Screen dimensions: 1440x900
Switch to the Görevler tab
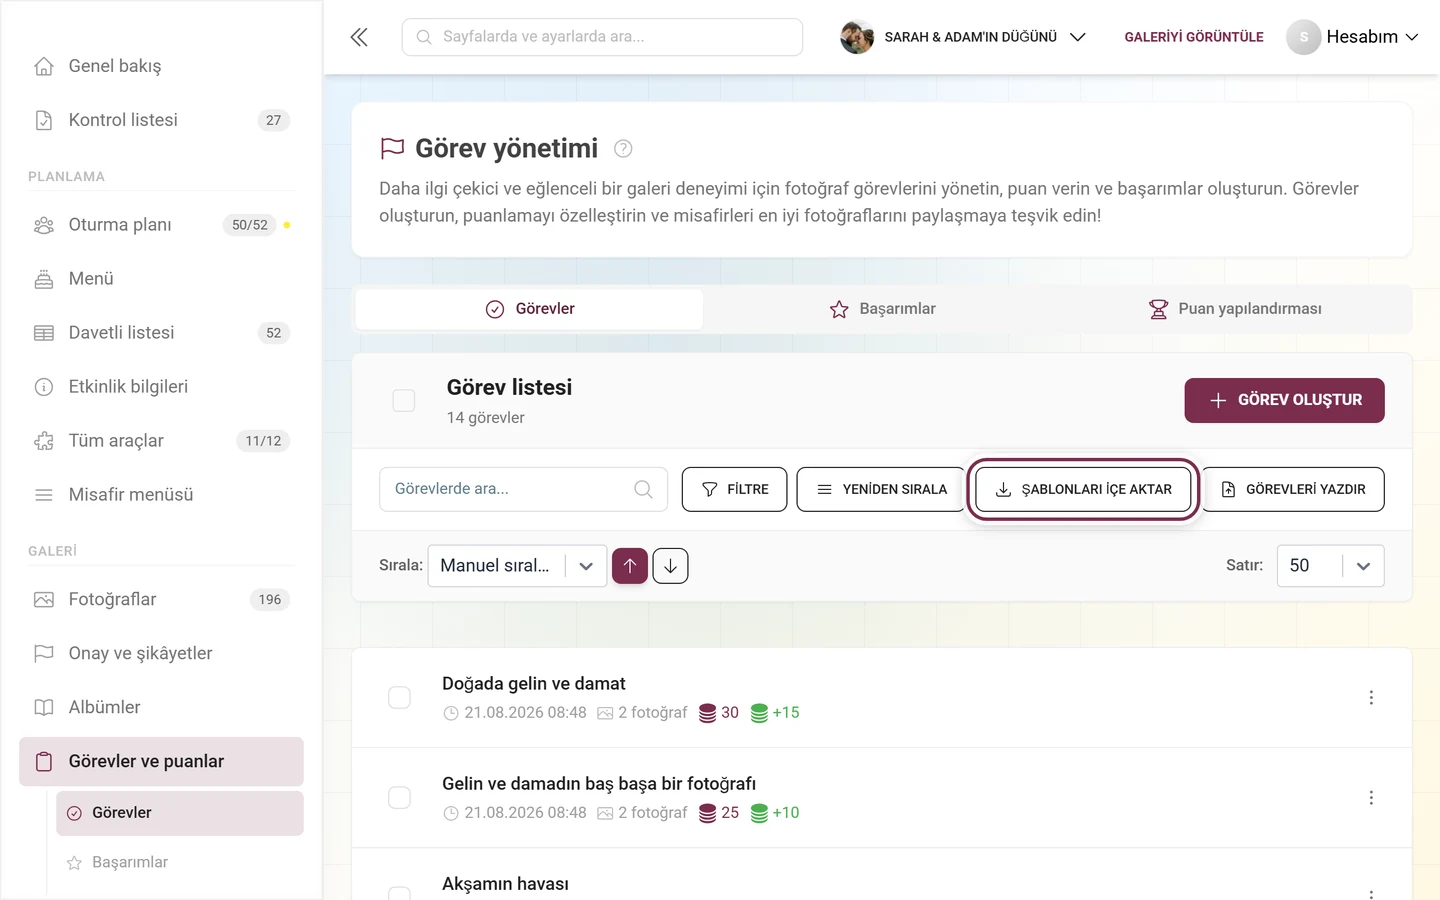coord(529,309)
